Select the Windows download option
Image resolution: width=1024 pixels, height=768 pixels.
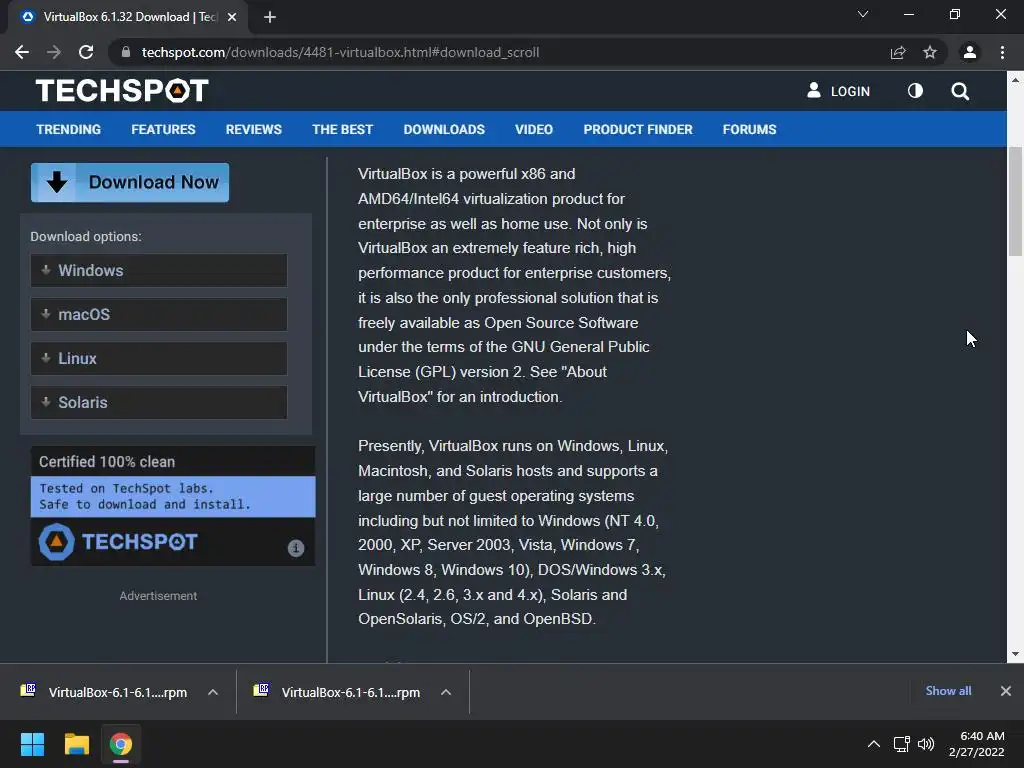pyautogui.click(x=159, y=270)
